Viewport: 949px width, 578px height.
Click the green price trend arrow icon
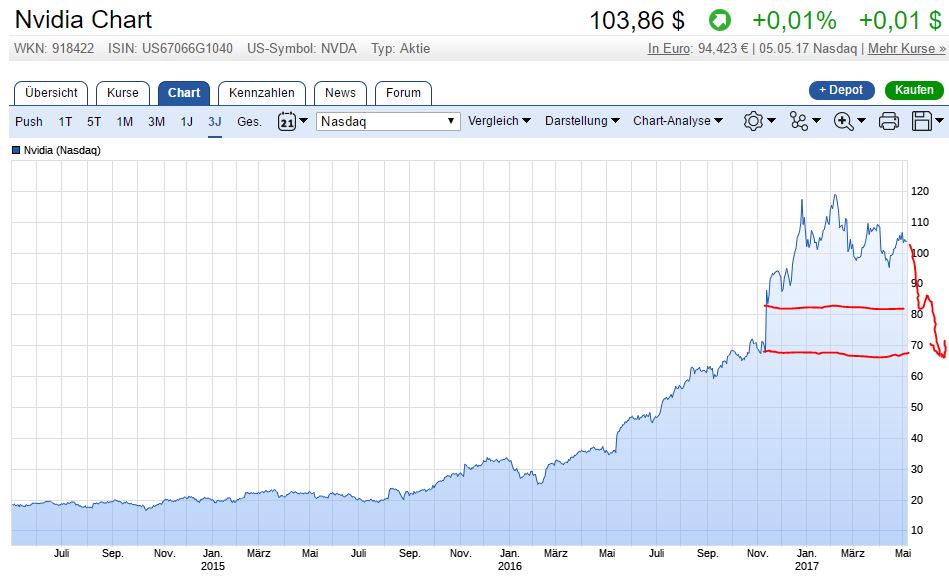[x=719, y=20]
